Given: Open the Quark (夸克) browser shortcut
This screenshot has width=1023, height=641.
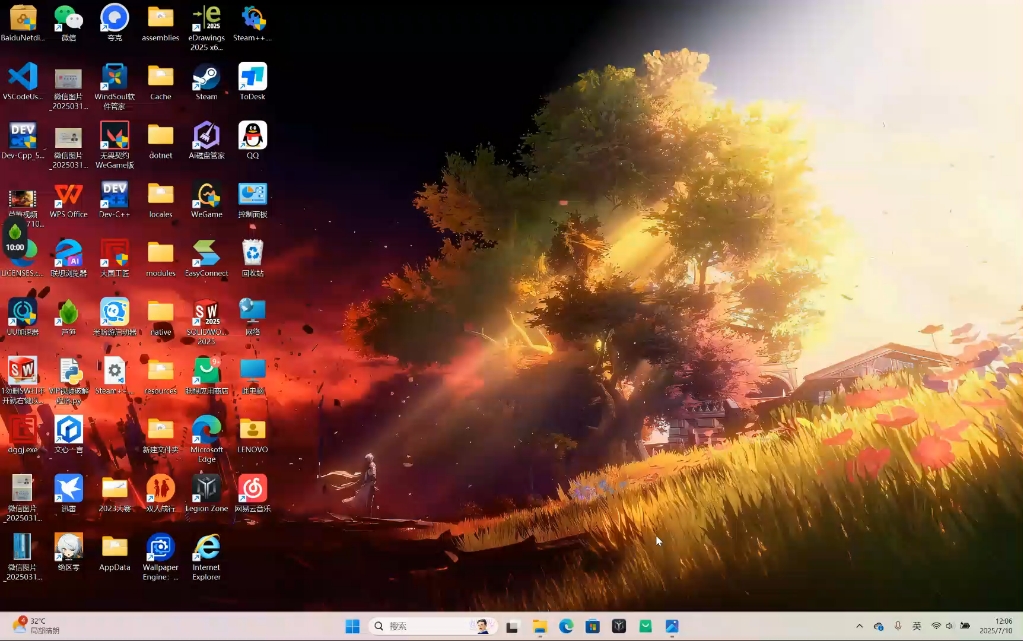Looking at the screenshot, I should [x=115, y=18].
